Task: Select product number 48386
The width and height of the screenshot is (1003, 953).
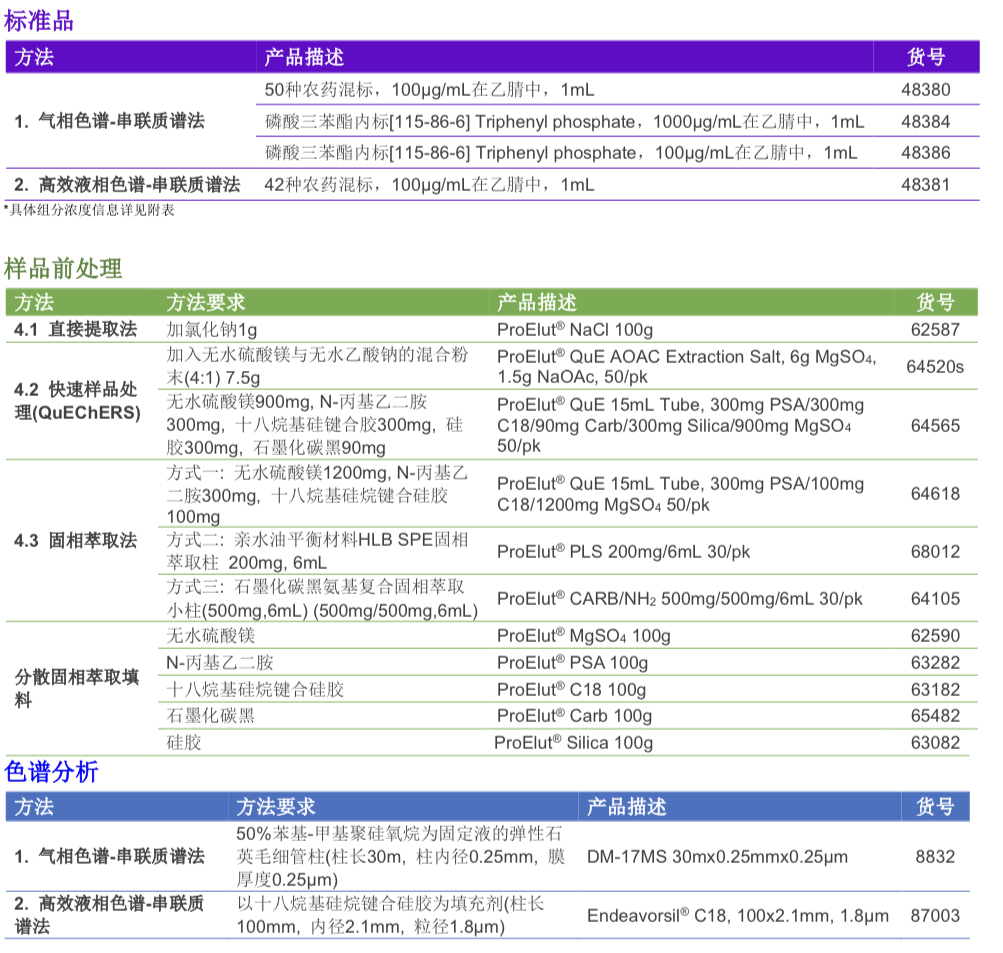Action: tap(926, 153)
